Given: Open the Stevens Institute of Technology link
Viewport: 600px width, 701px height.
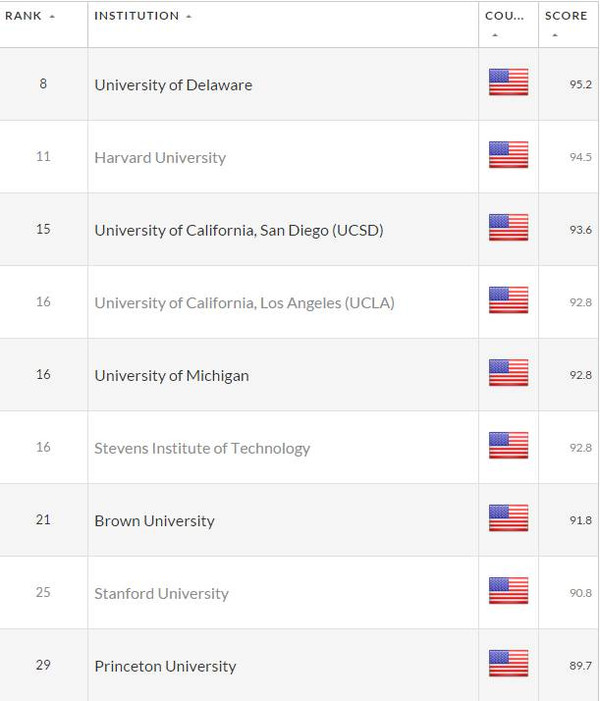Looking at the screenshot, I should point(202,448).
